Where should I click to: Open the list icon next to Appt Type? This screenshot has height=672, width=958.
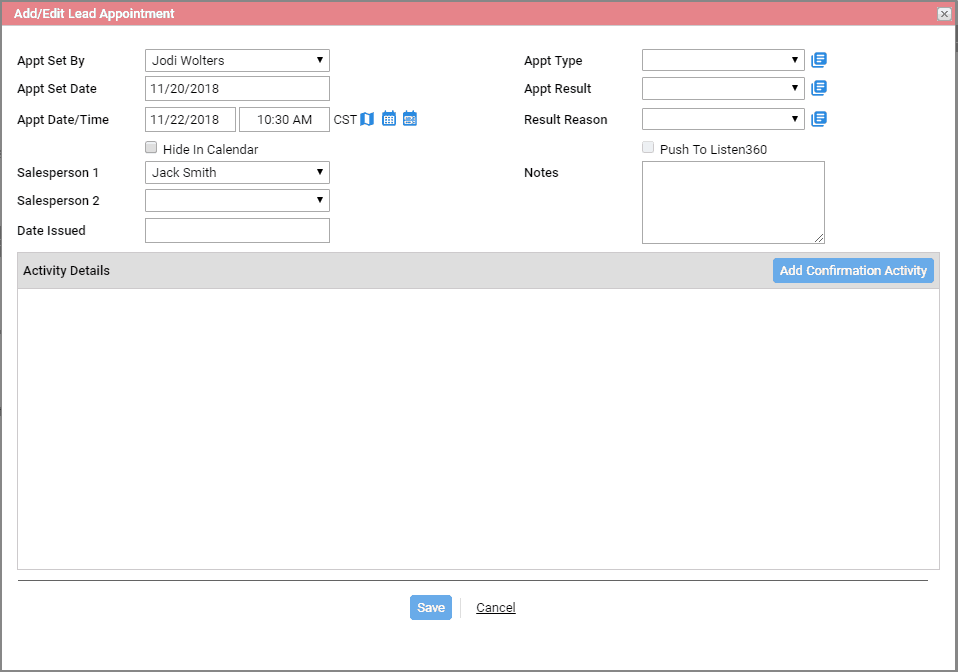819,60
